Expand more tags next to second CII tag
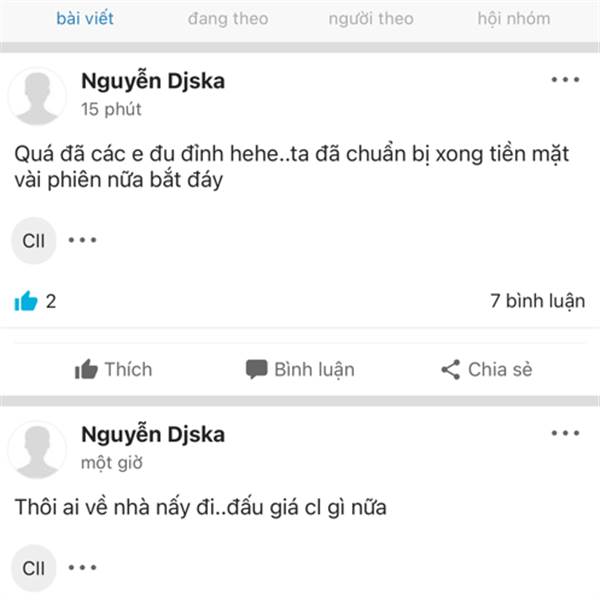600x600 pixels. point(82,567)
